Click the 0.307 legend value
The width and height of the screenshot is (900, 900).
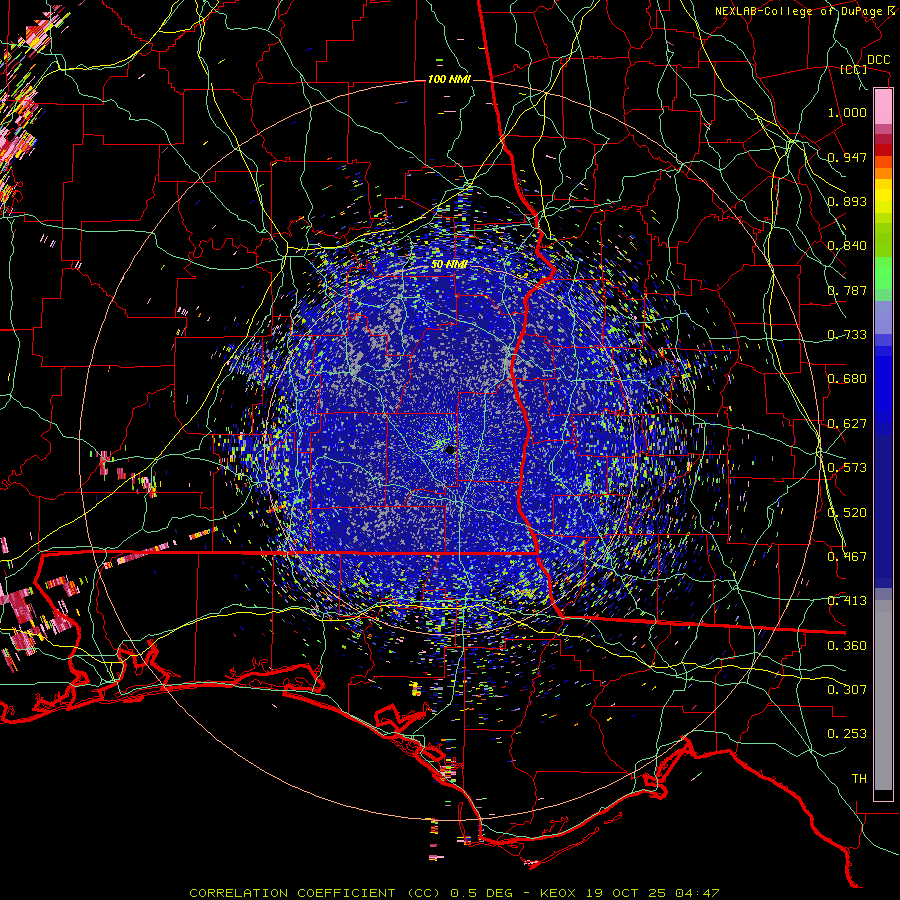point(847,690)
